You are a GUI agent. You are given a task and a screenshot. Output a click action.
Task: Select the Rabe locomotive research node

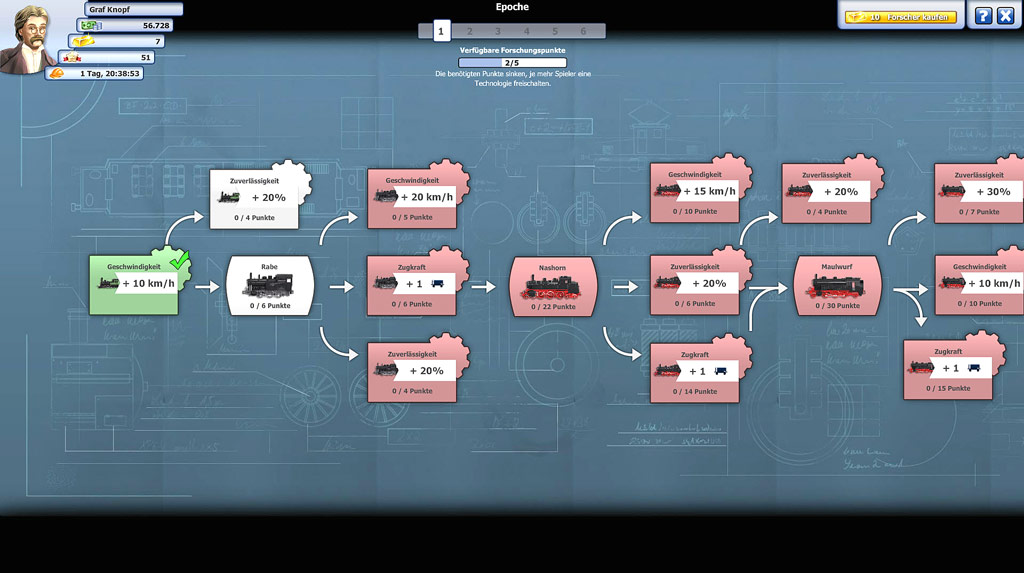click(x=270, y=286)
